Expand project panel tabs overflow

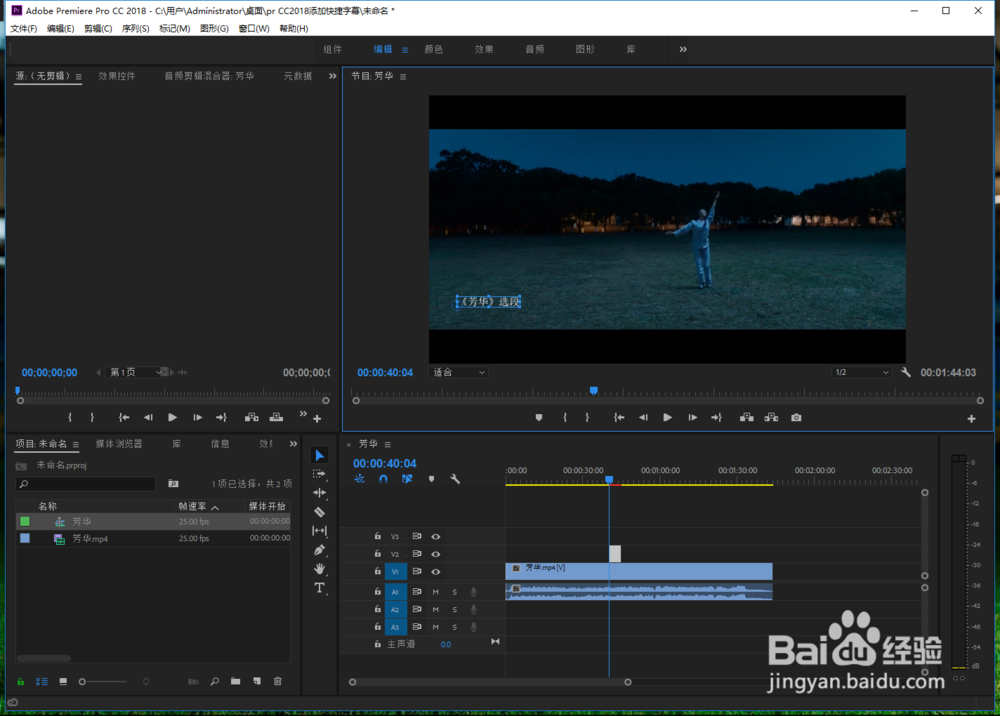click(x=293, y=444)
